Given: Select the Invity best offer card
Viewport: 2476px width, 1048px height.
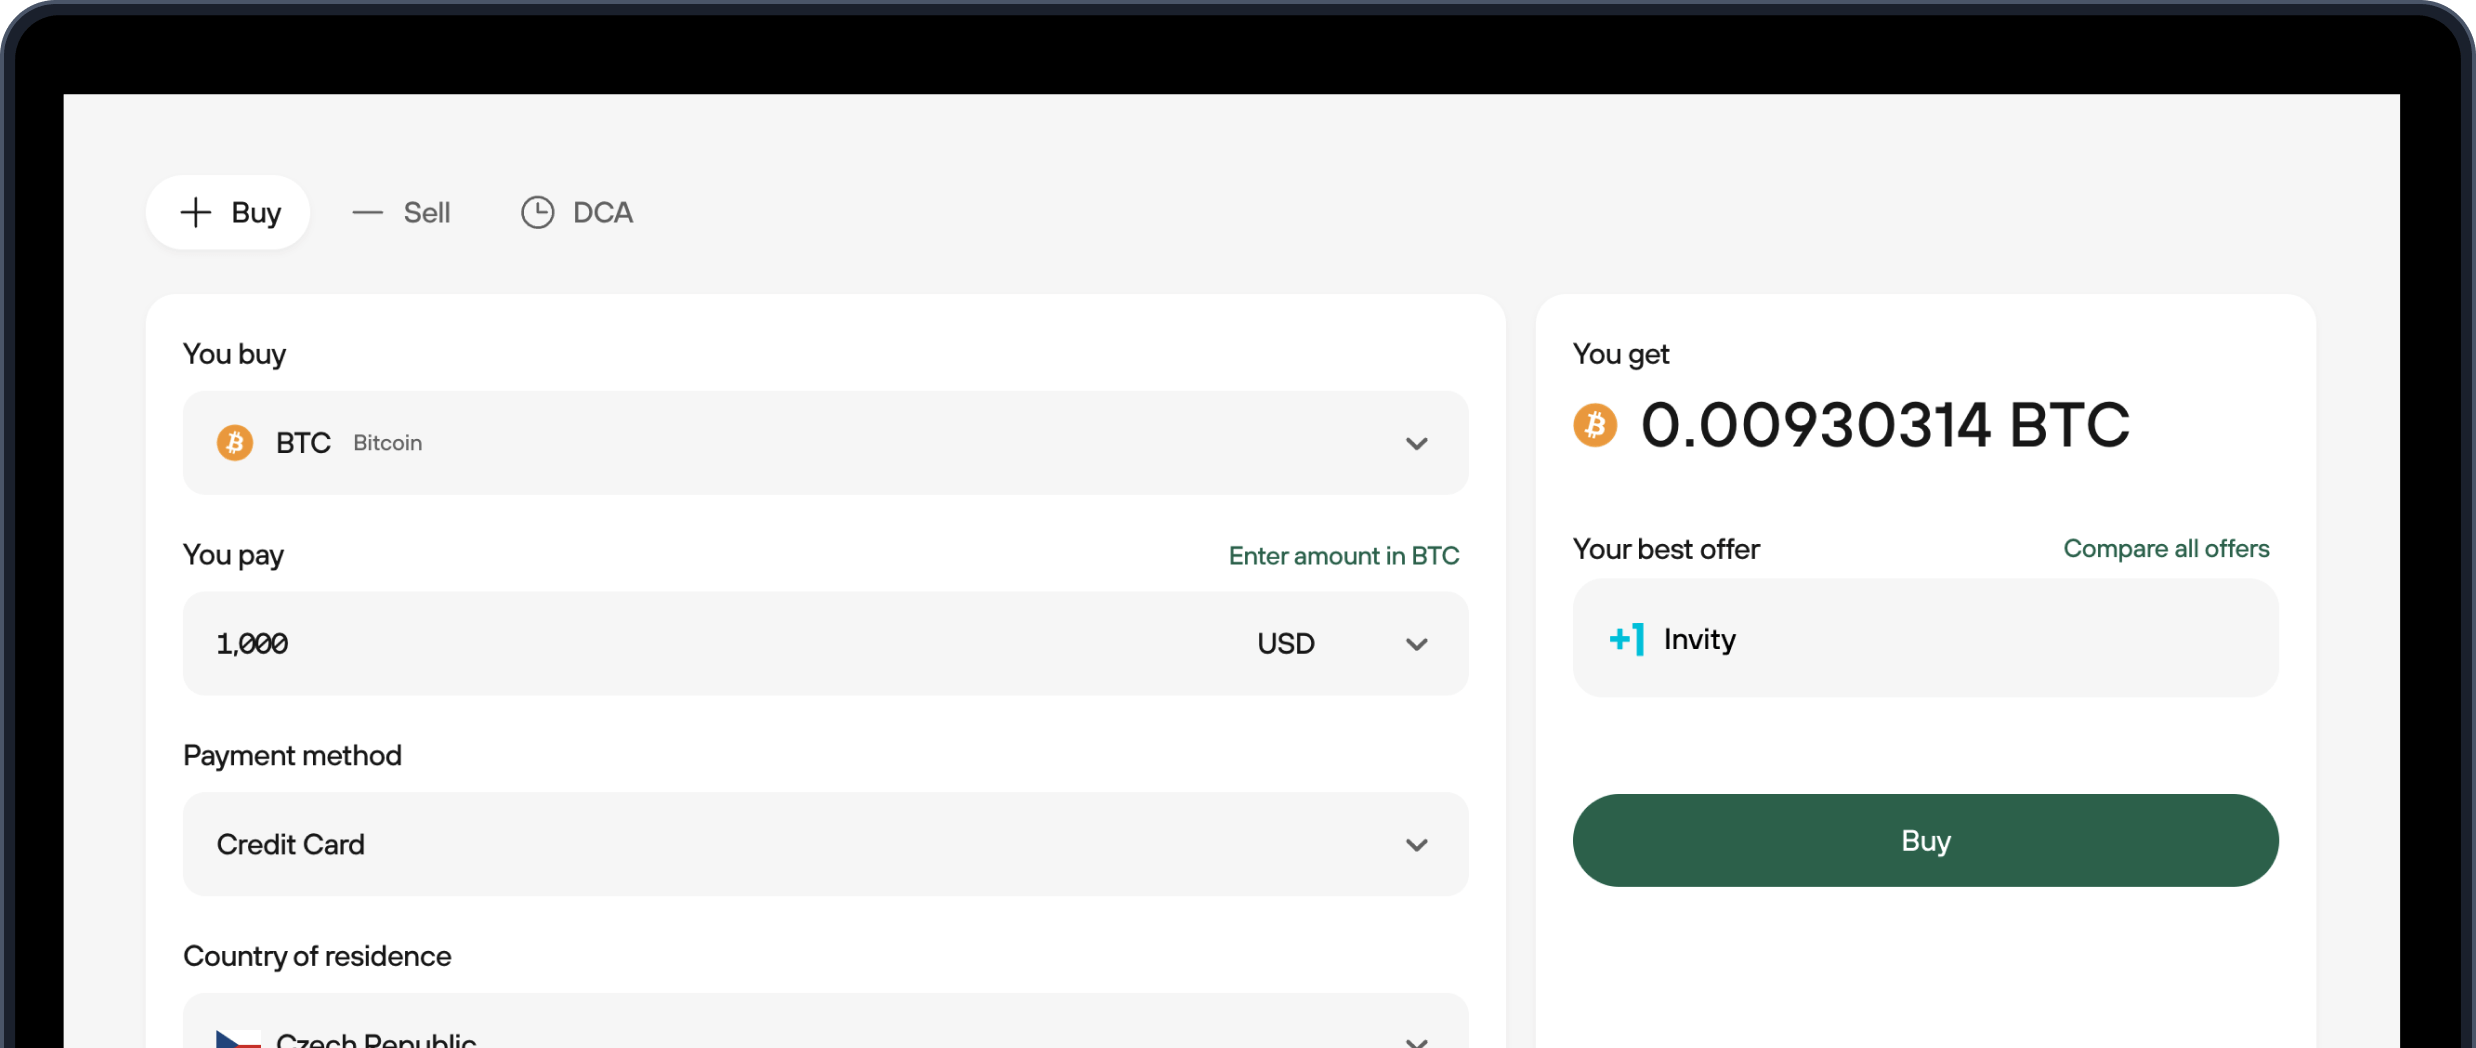Looking at the screenshot, I should click(1925, 638).
